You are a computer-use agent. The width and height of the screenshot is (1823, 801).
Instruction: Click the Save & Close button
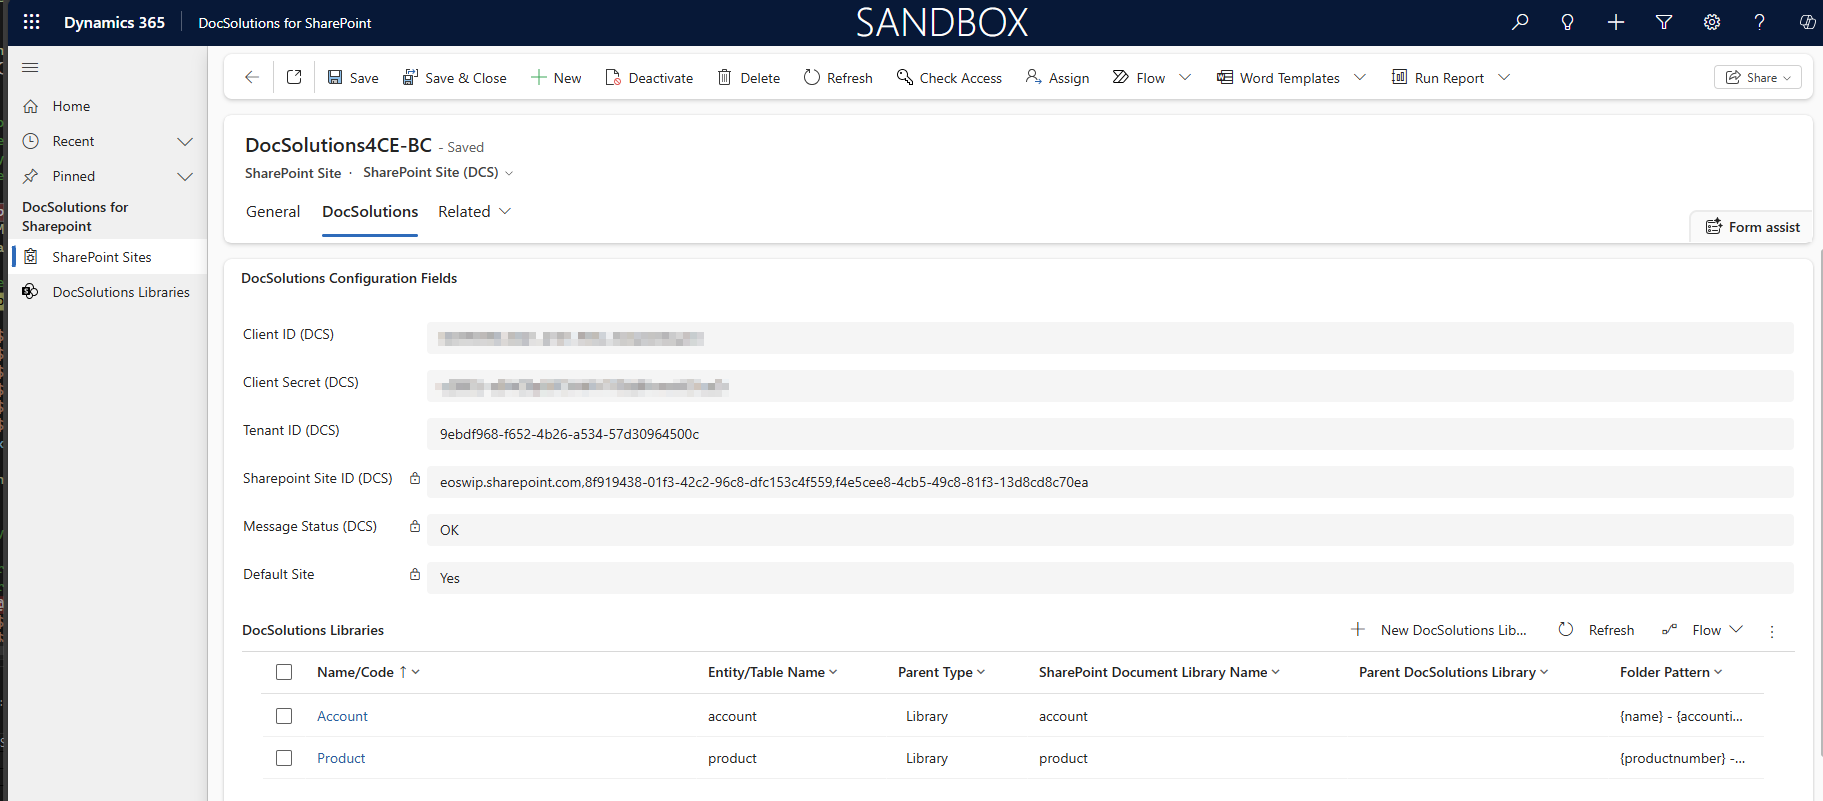click(455, 78)
